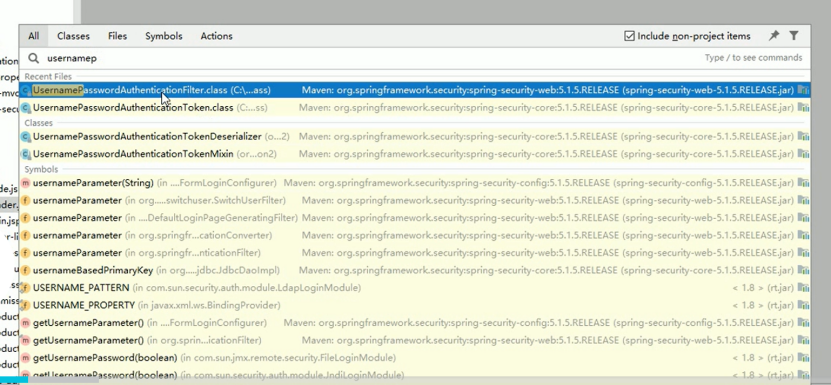Viewport: 831px width, 385px height.
Task: Click class icon of UsernamePasswordAuthenticationToken.class
Action: click(25, 108)
